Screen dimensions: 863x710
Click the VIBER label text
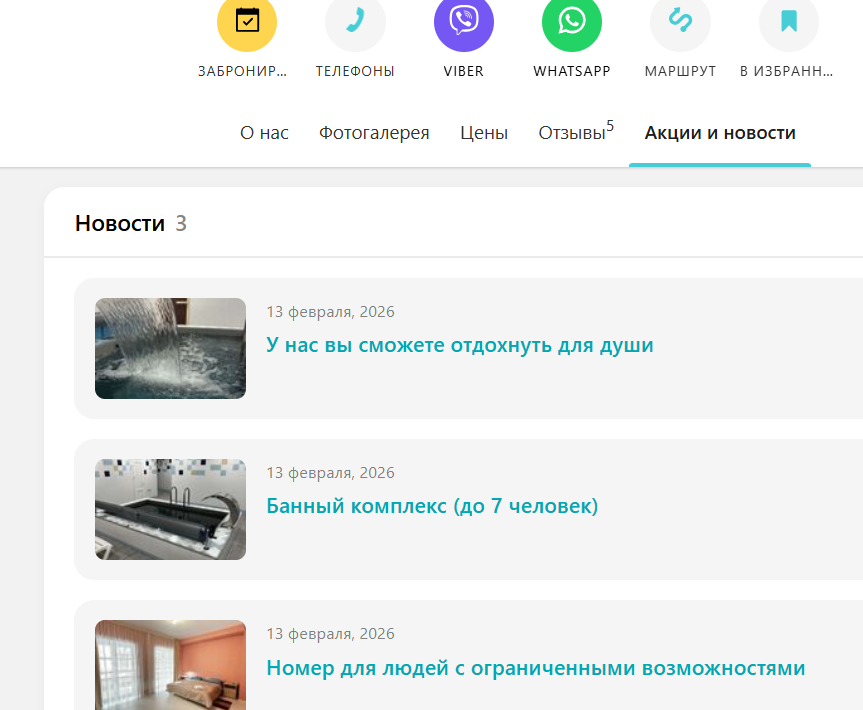[x=463, y=72]
